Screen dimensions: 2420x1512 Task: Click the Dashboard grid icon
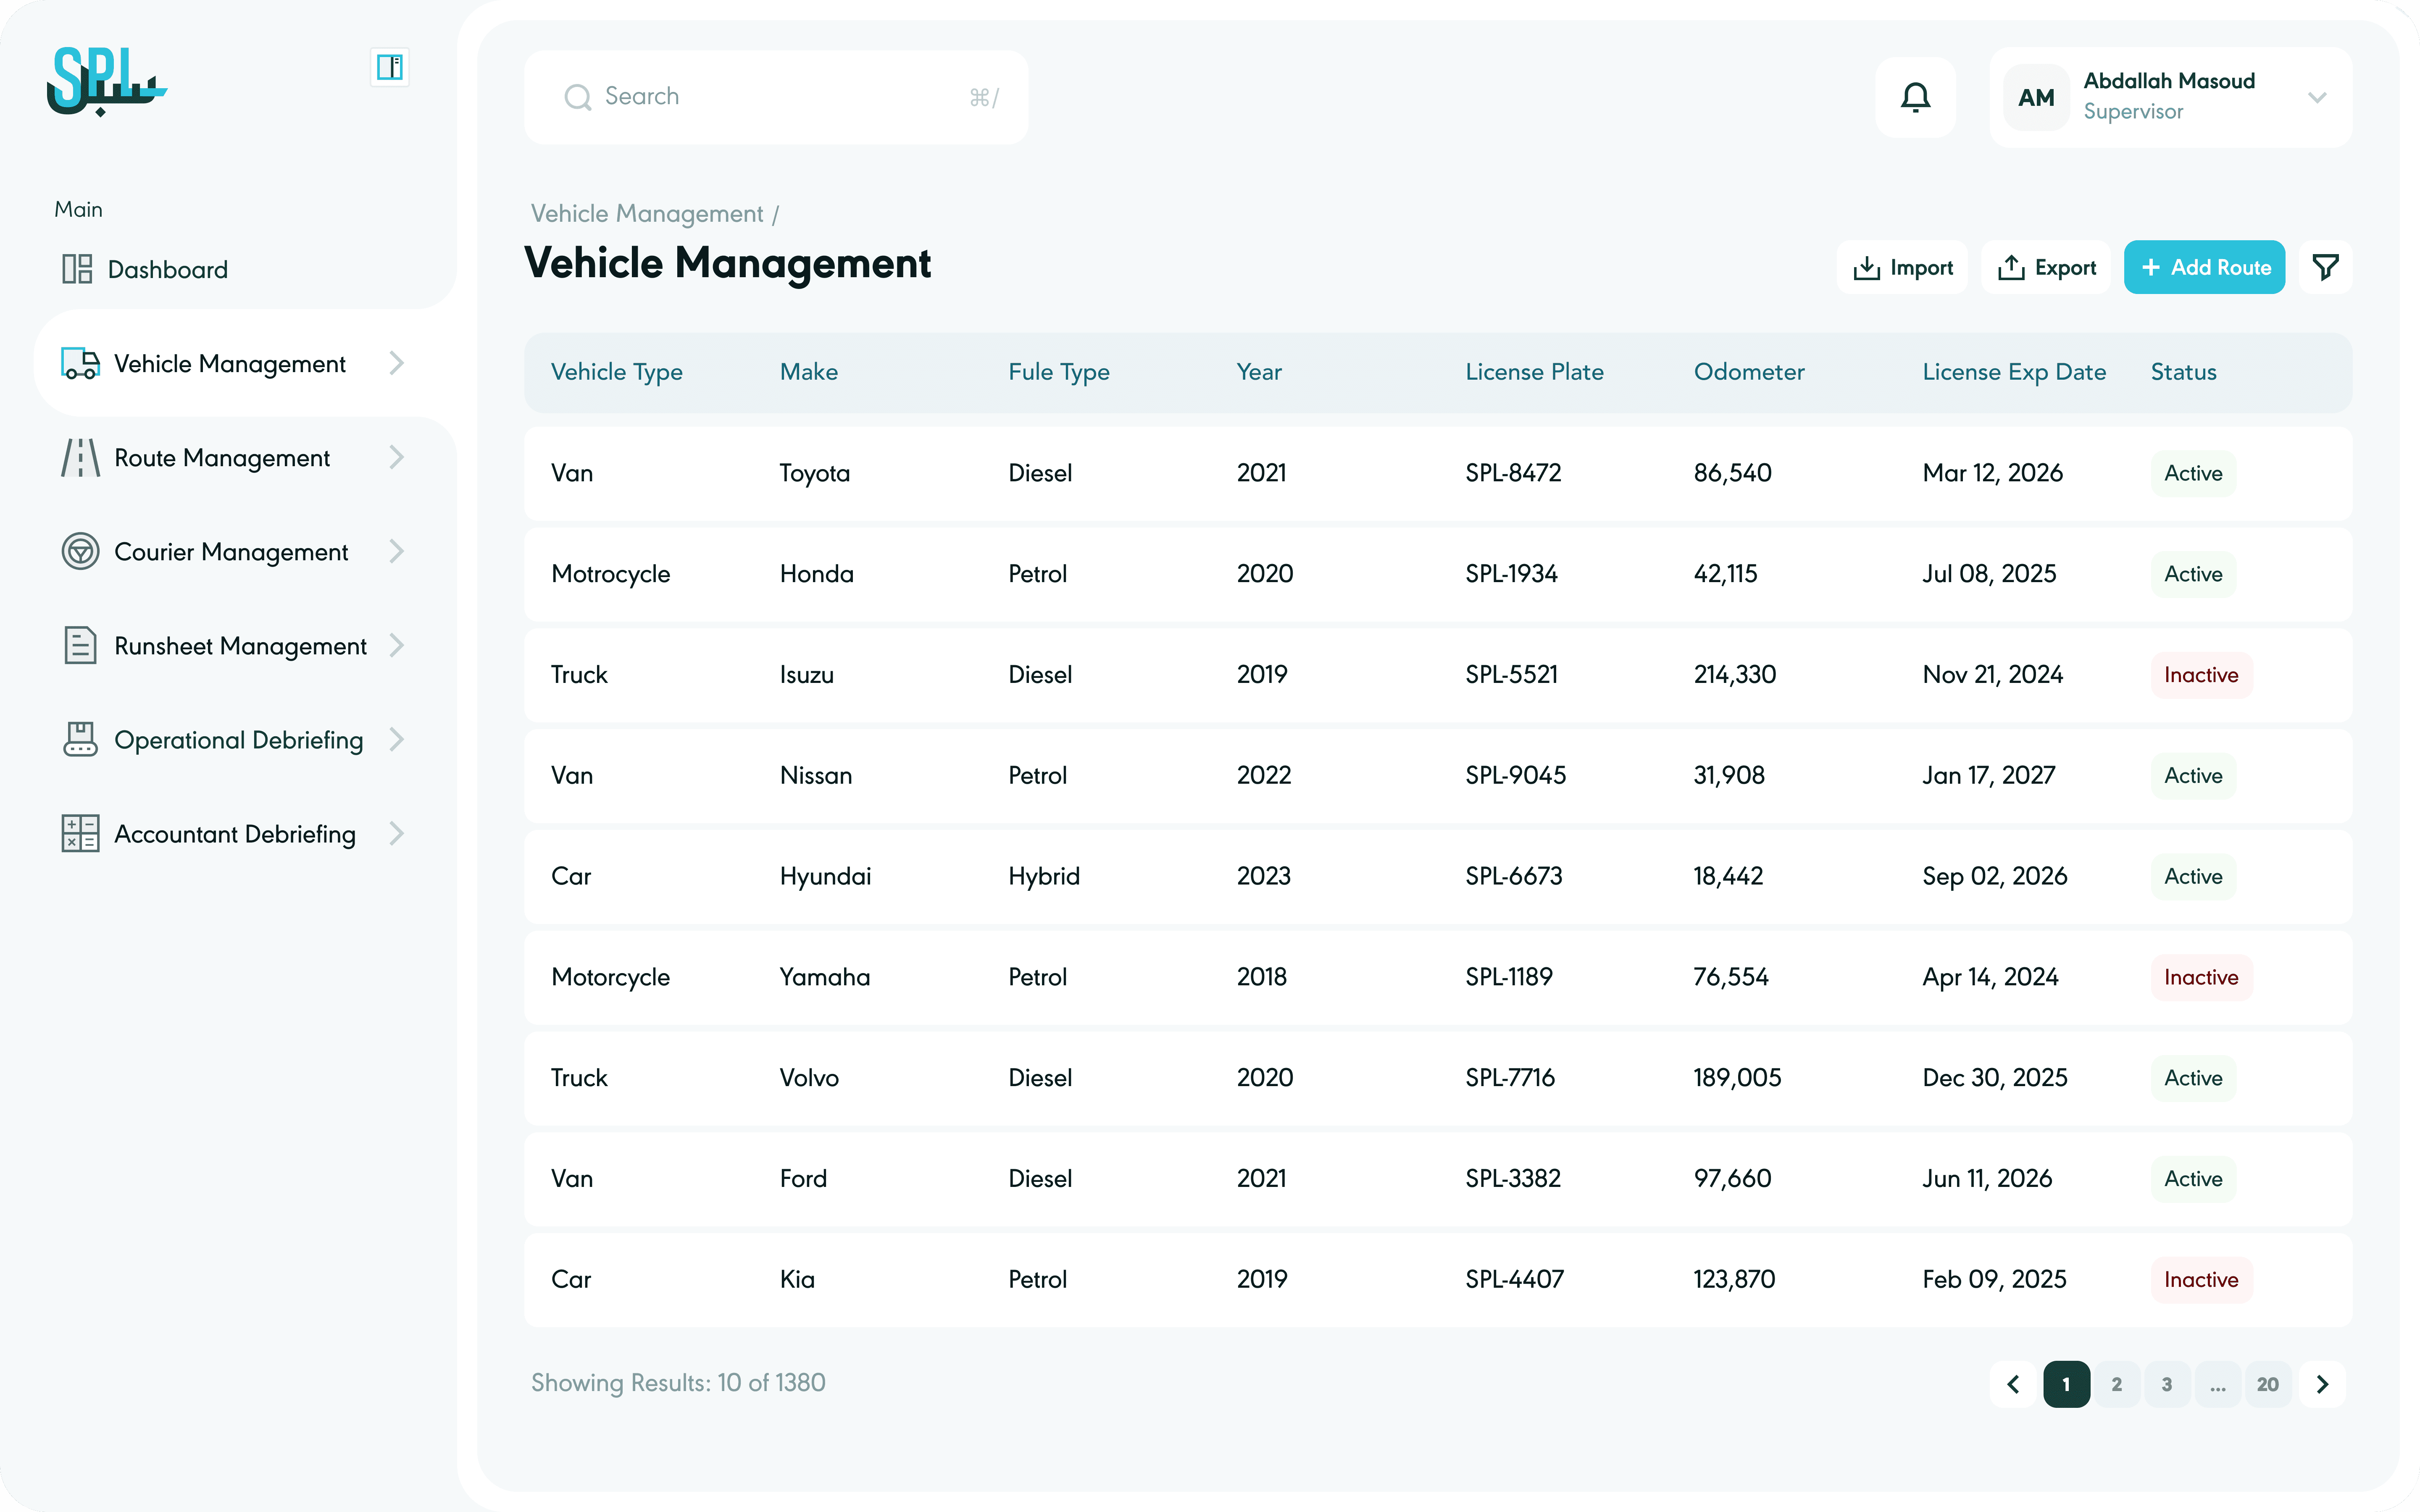tap(77, 269)
